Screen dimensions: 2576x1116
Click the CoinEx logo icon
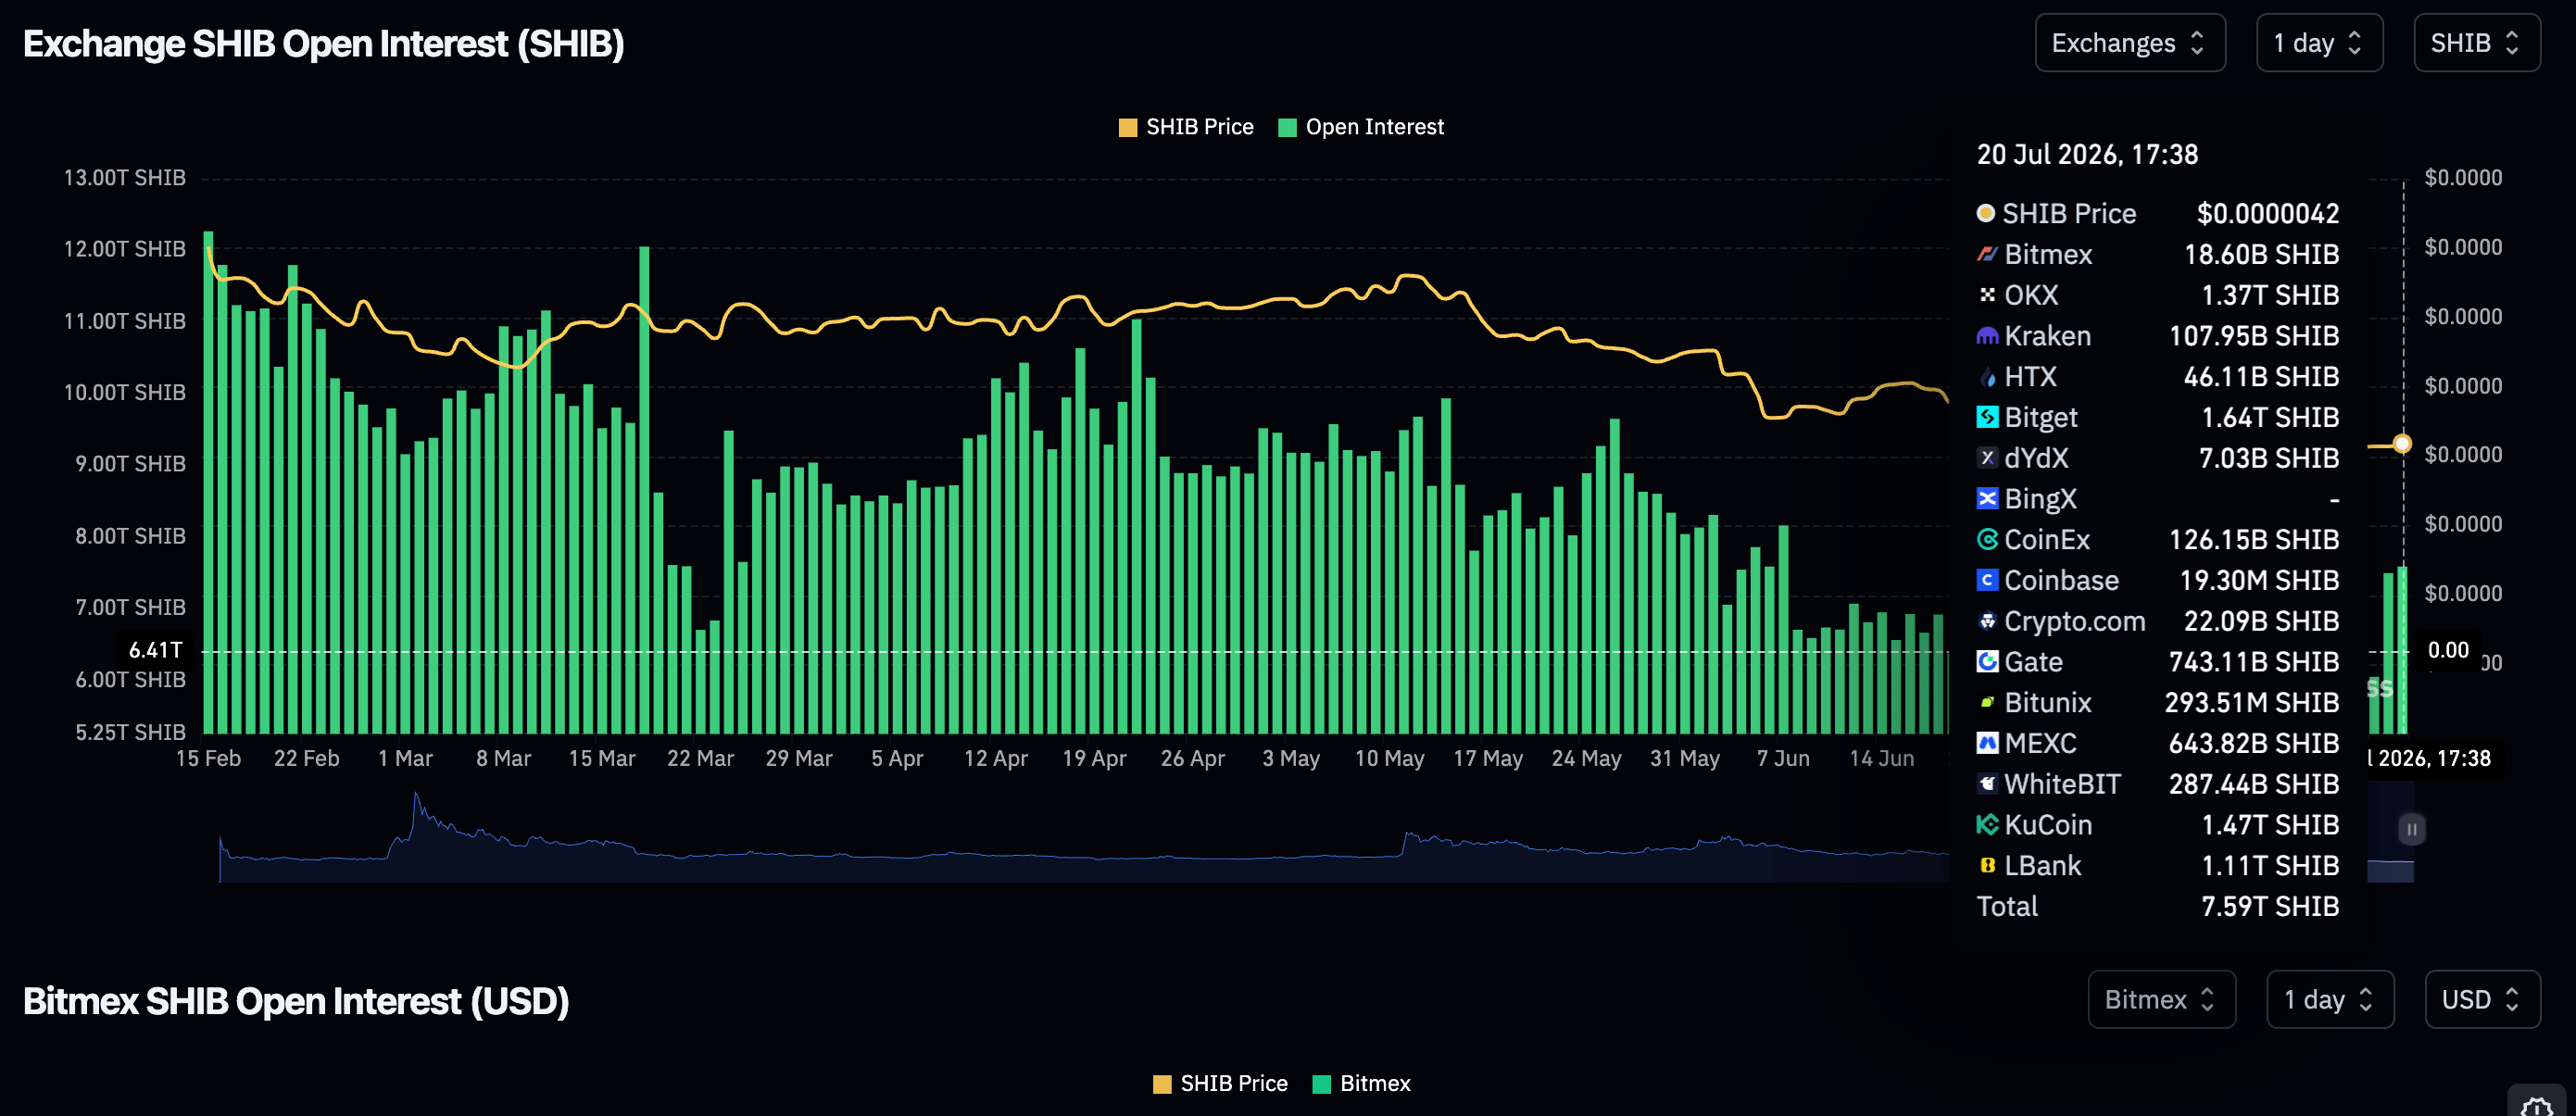pyautogui.click(x=1987, y=539)
